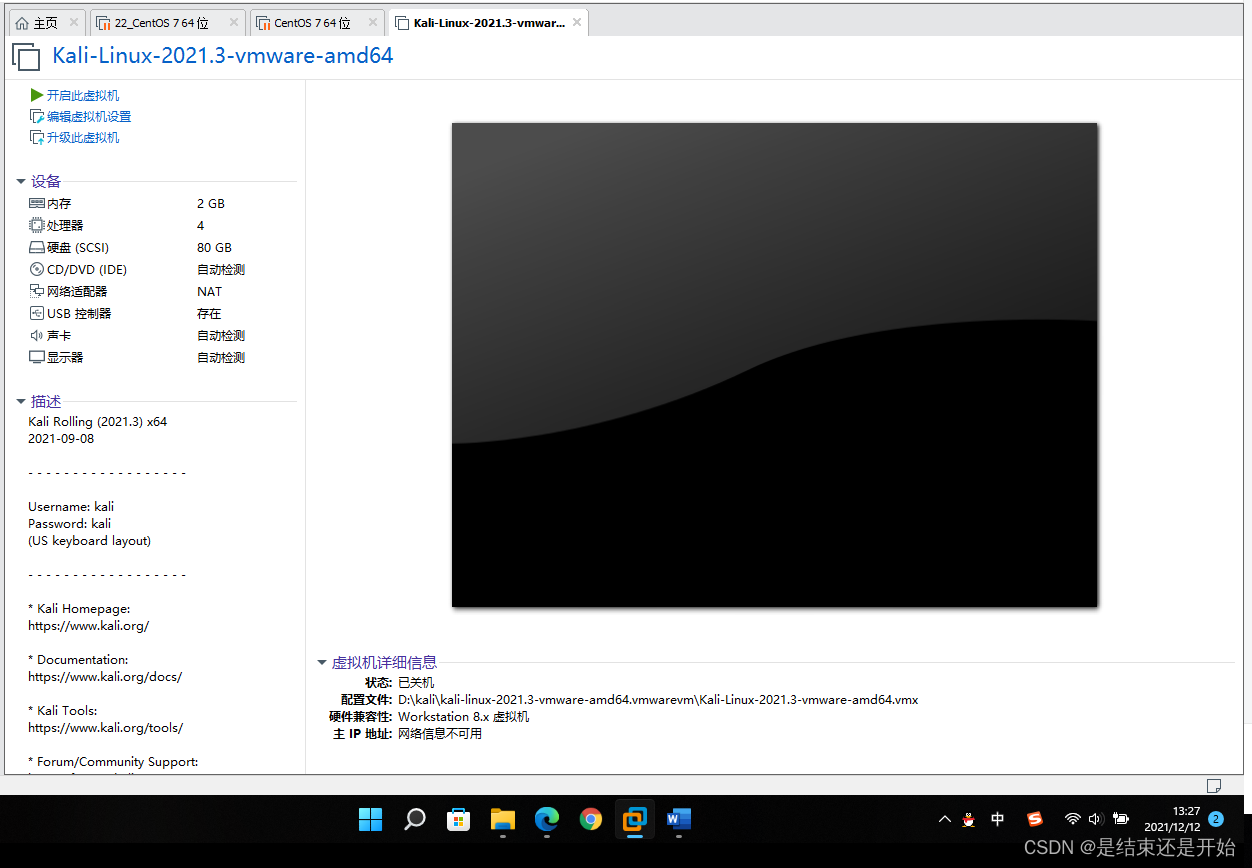Image resolution: width=1252 pixels, height=868 pixels.
Task: Select the 显示器 device label
Action: 65,357
